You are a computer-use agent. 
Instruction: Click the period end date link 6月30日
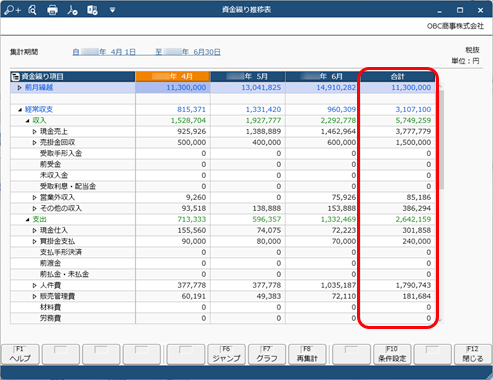tap(188, 52)
